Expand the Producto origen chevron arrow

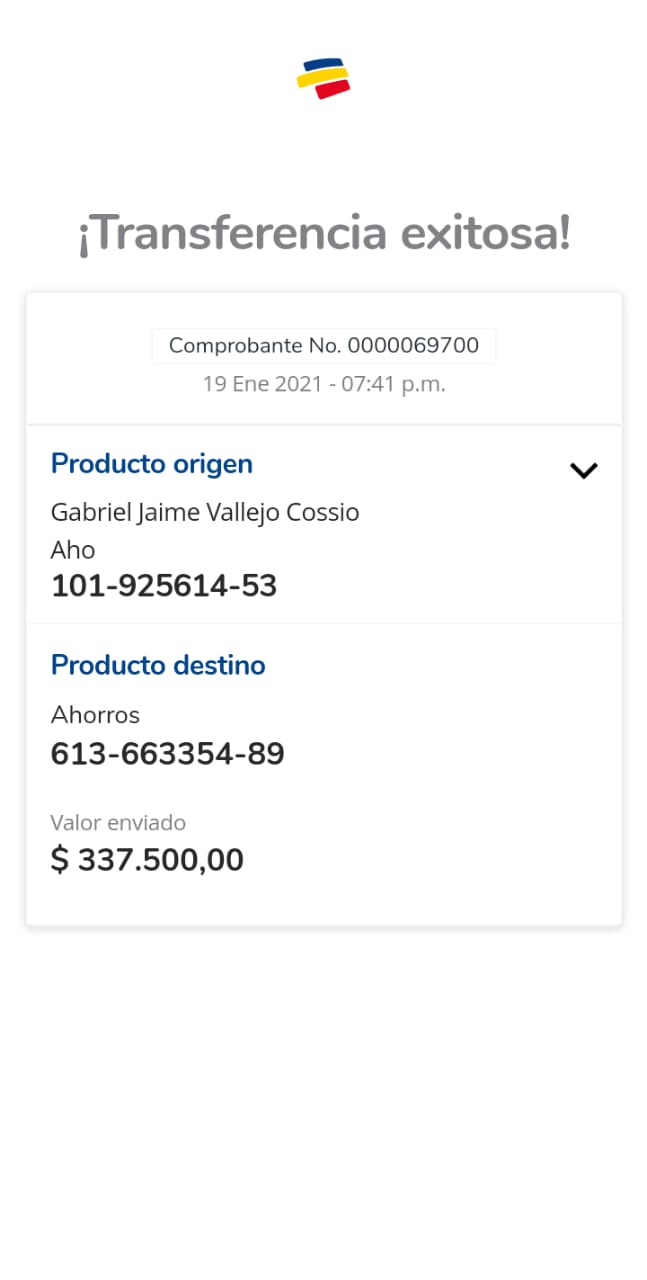[583, 470]
